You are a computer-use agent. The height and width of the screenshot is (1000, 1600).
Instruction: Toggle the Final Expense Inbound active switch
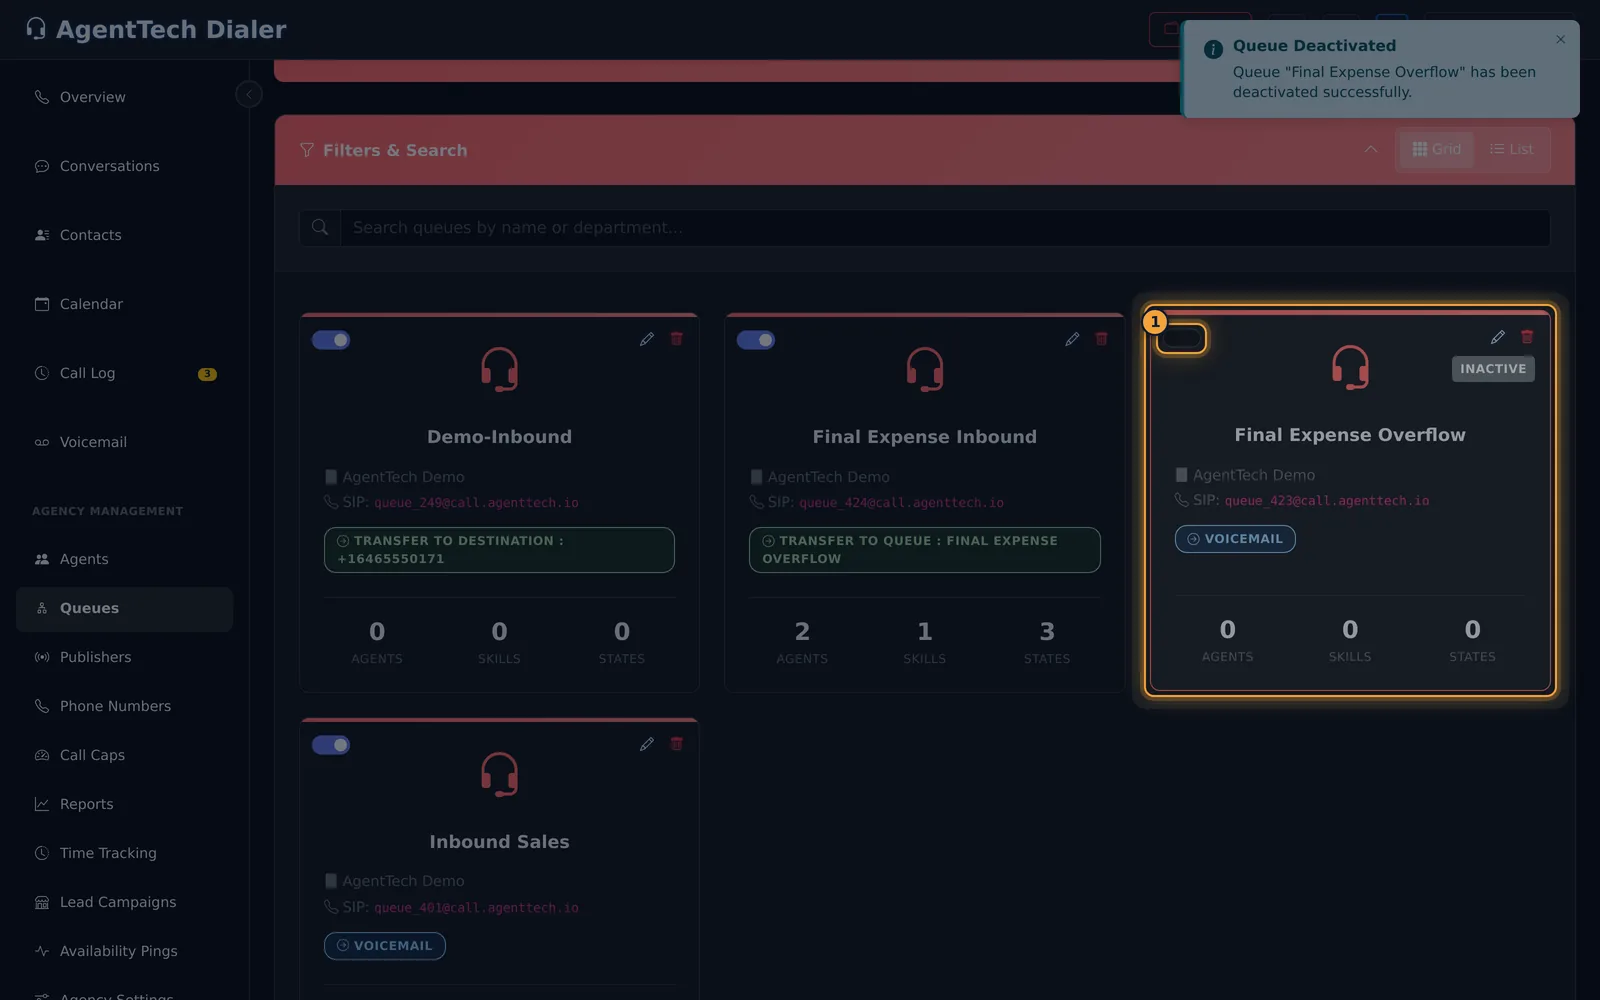click(x=756, y=340)
